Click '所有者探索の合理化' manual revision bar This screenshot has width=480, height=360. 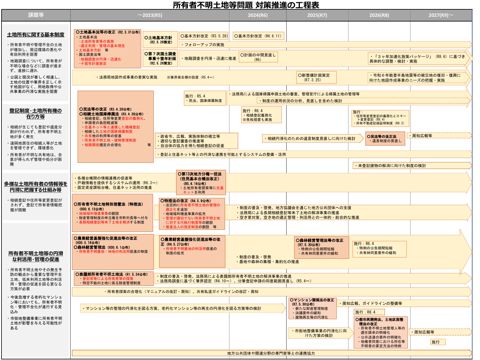[x=272, y=292]
